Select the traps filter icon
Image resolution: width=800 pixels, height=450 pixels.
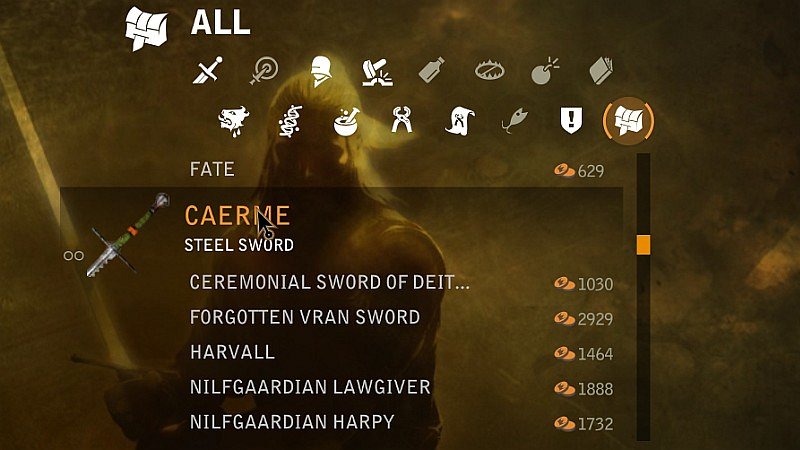[x=489, y=70]
